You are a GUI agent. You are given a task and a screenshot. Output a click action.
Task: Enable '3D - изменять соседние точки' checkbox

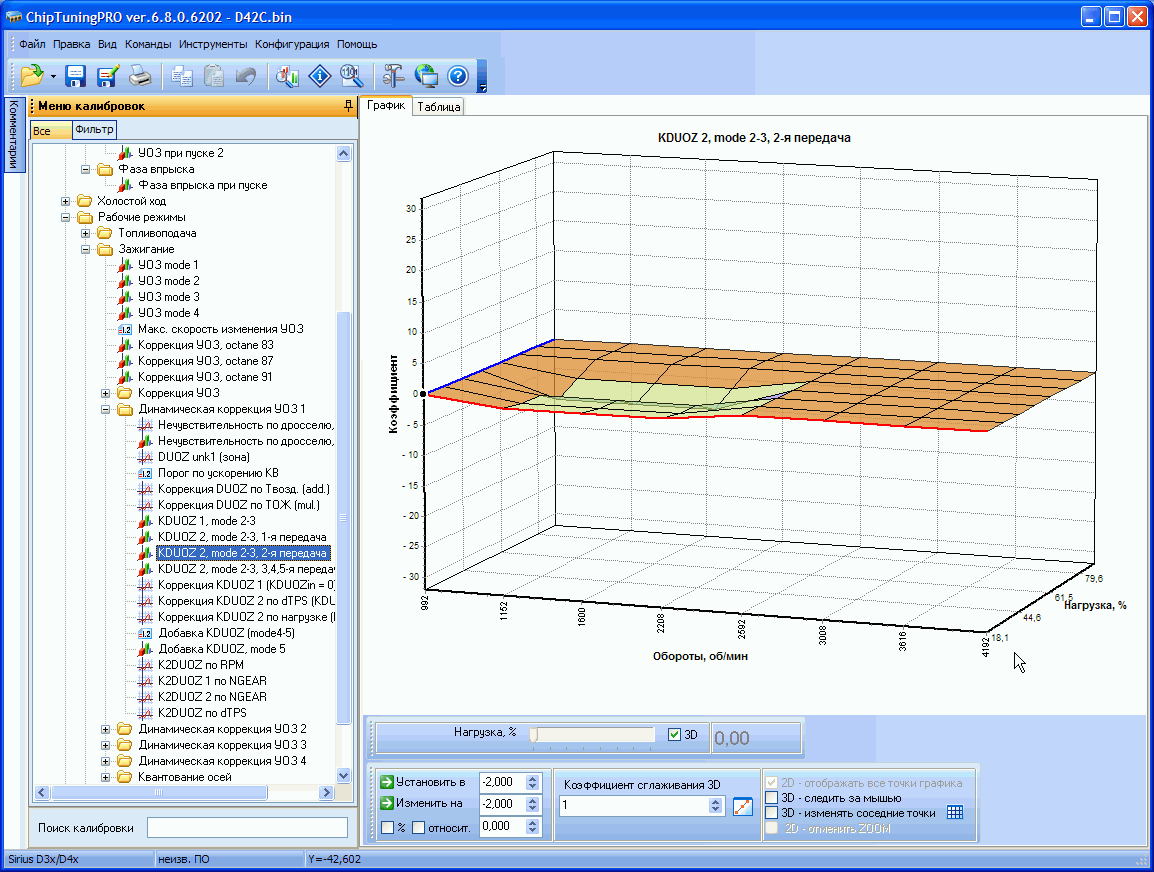tap(771, 813)
